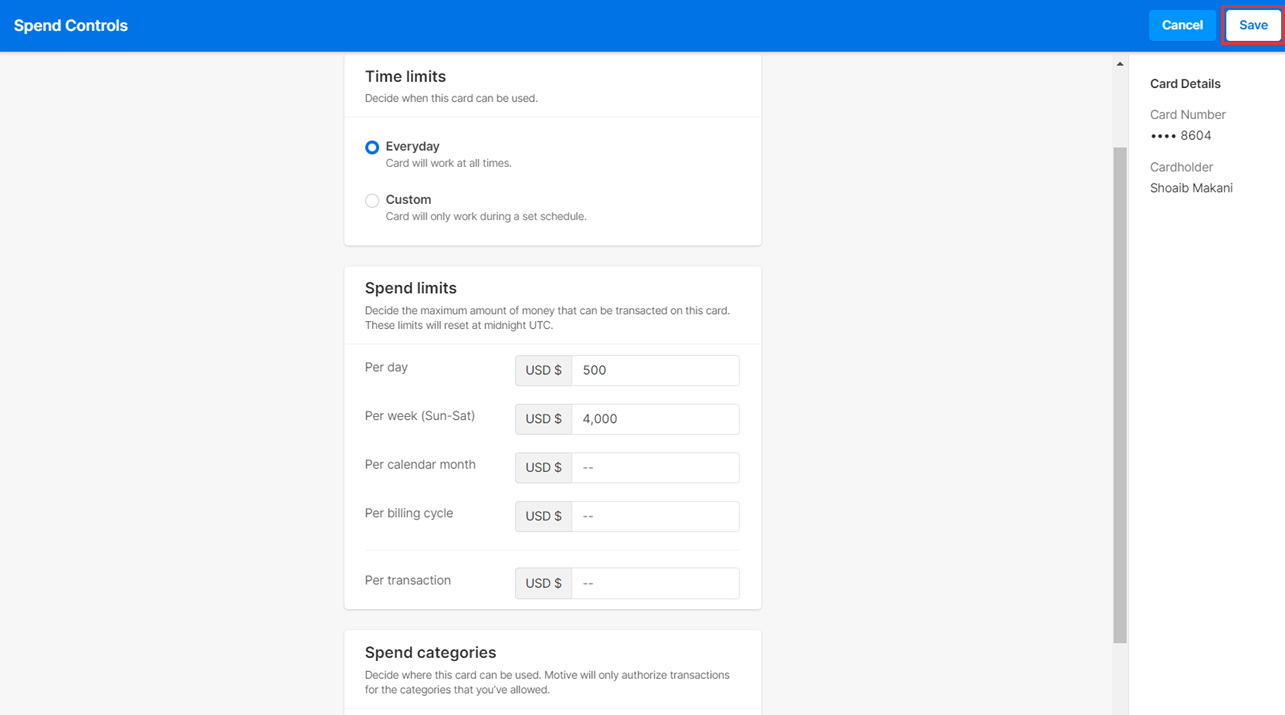Click the USD $ prefix for Per week

point(543,419)
